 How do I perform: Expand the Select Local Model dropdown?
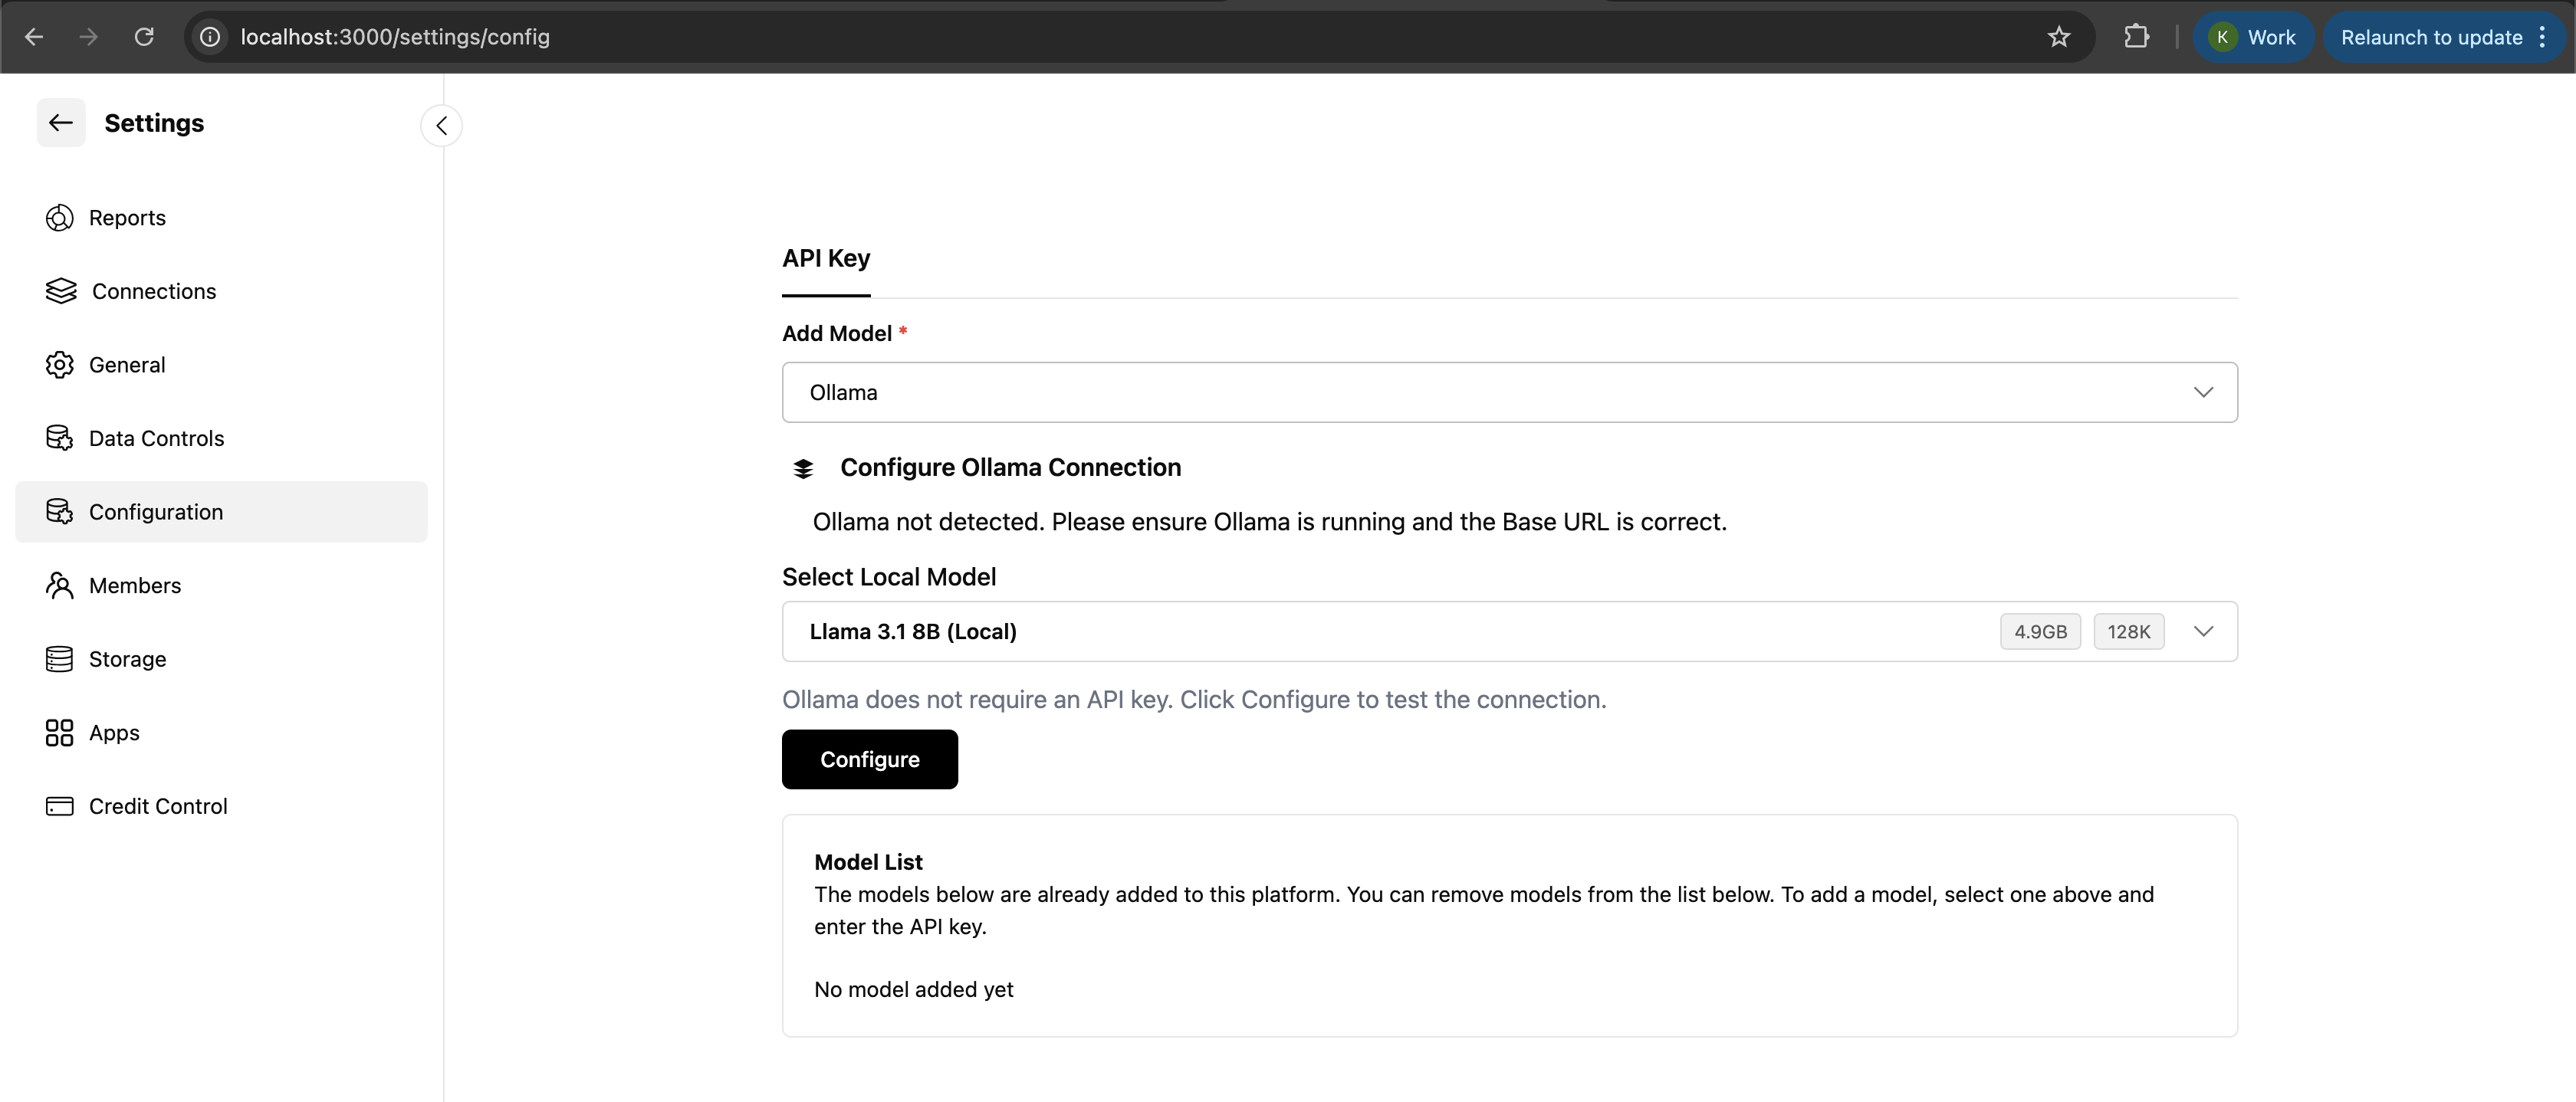tap(2203, 631)
